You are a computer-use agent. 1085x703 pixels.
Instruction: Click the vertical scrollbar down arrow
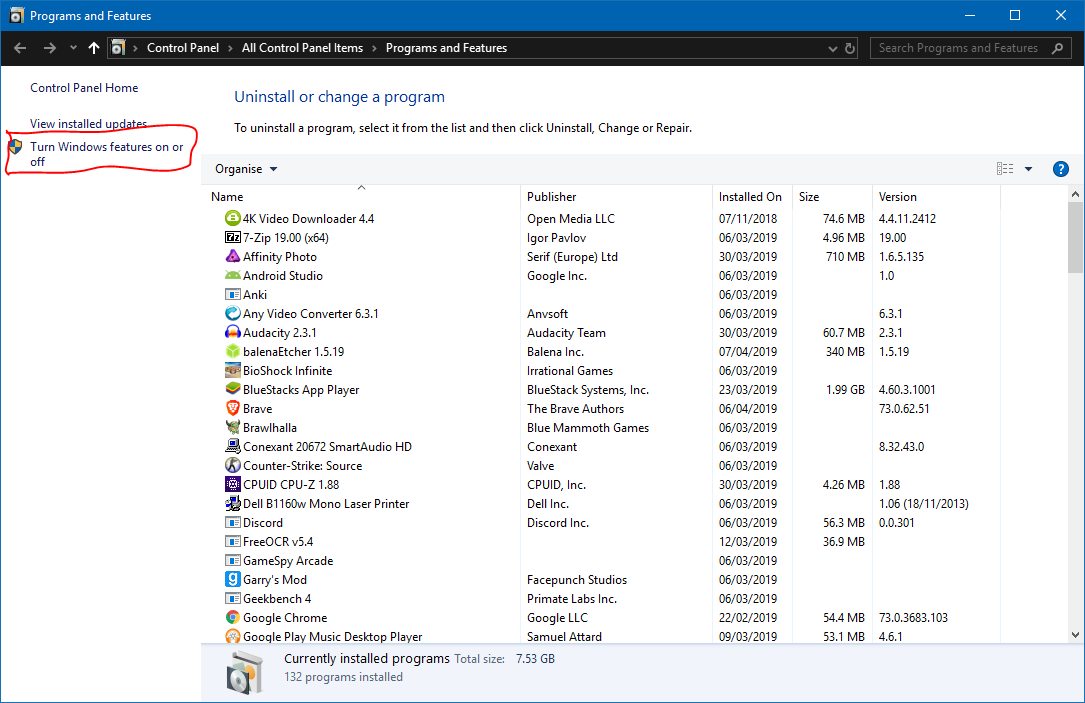click(1075, 634)
